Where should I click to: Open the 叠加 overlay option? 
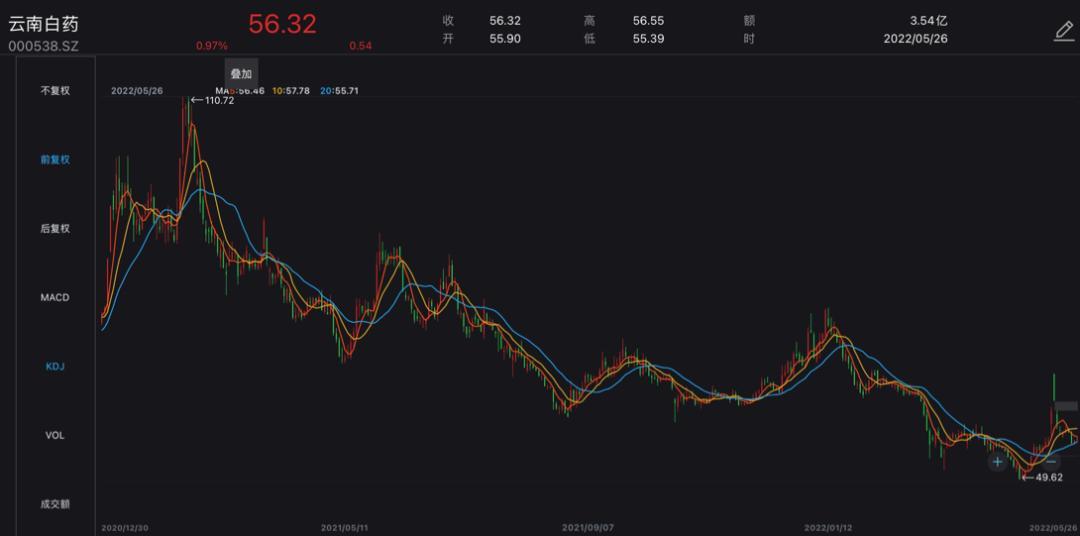click(x=241, y=74)
